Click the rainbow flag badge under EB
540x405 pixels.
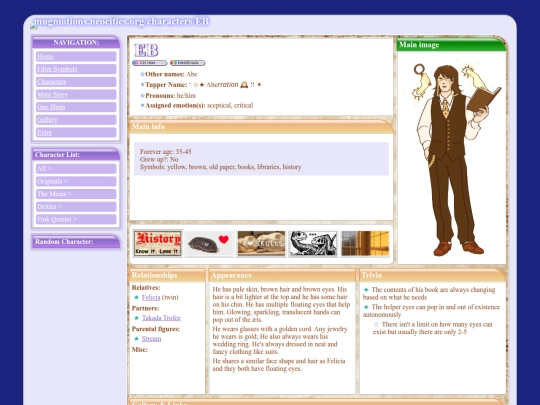188,63
